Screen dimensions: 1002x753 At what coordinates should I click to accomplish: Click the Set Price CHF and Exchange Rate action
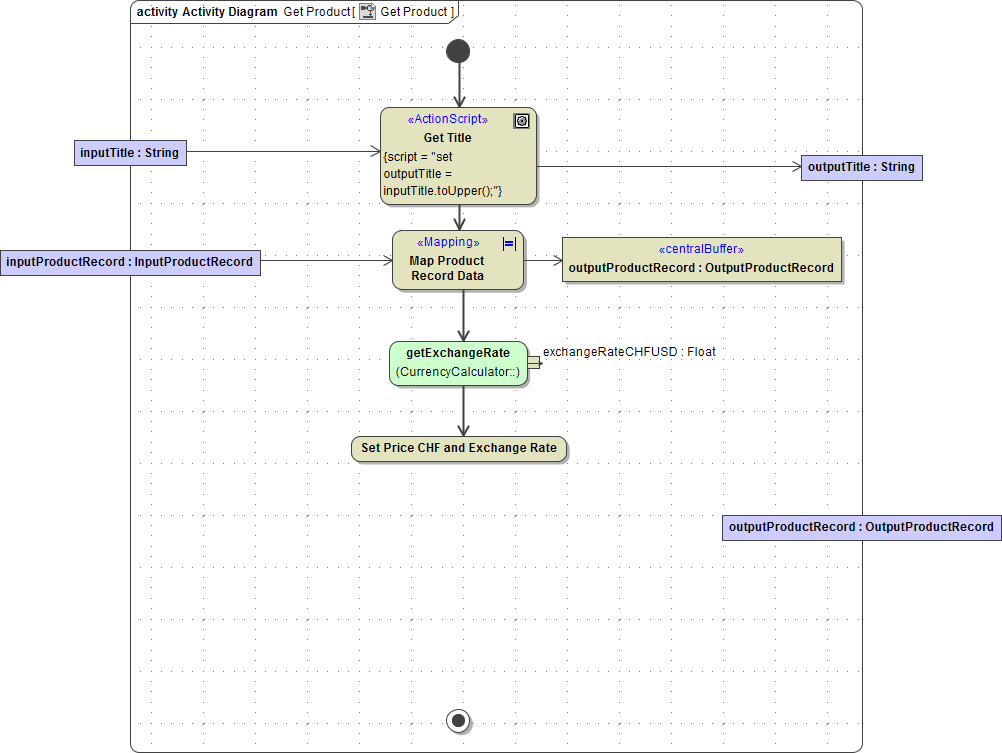(x=458, y=448)
